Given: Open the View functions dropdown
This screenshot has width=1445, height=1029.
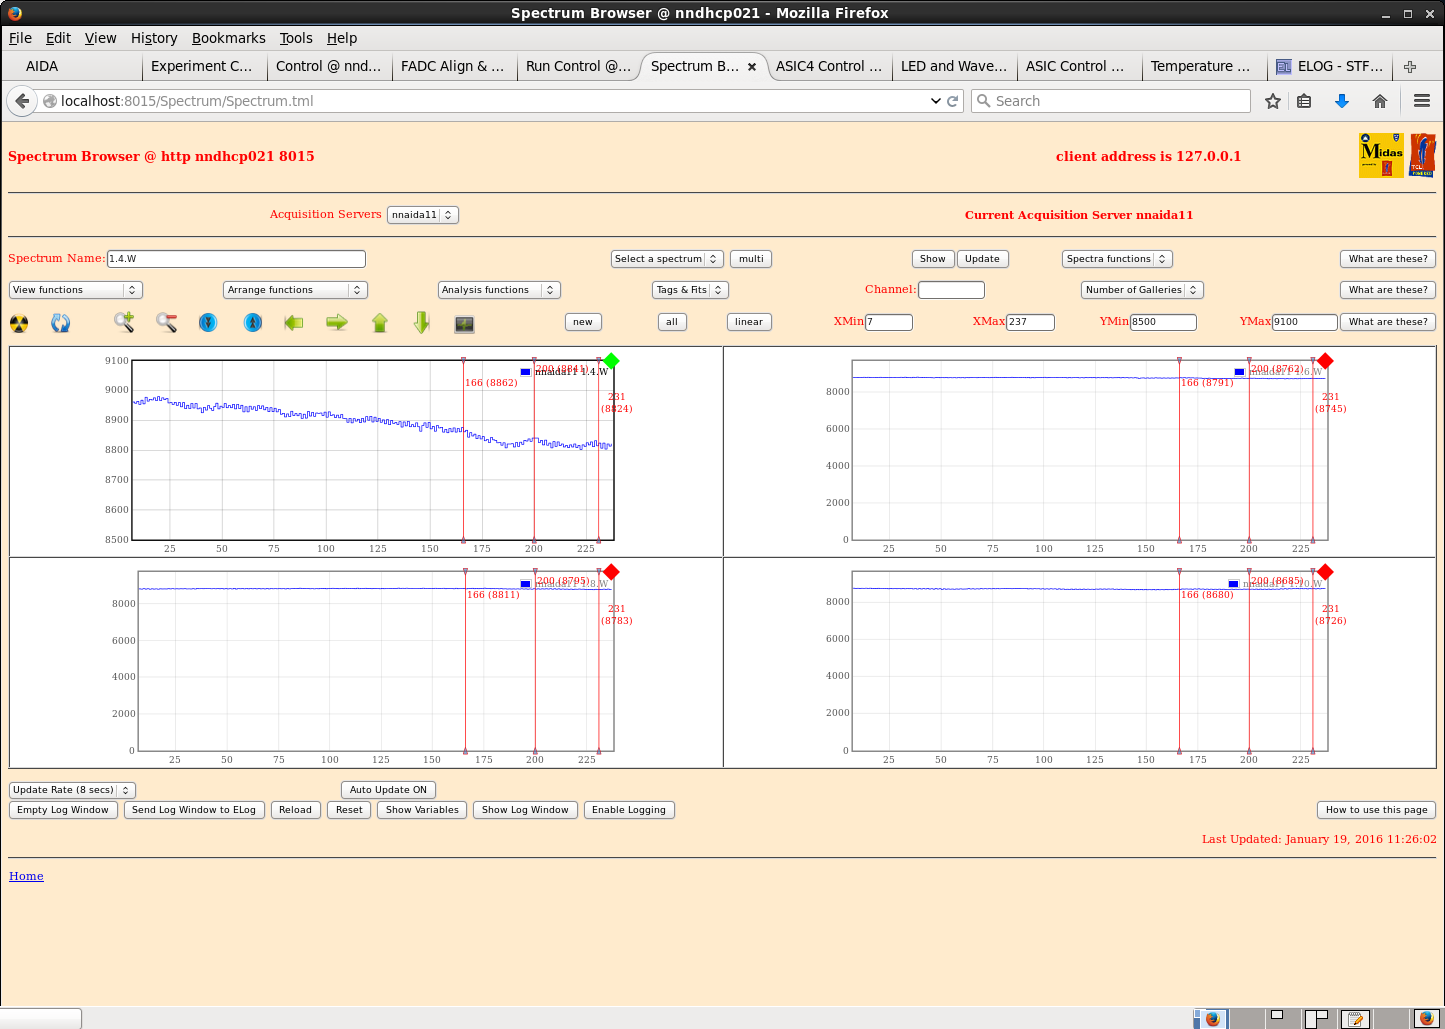Looking at the screenshot, I should [x=75, y=290].
